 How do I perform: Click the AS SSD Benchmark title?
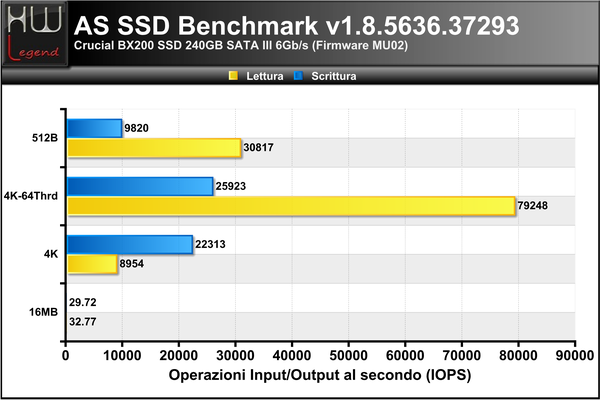tap(297, 26)
